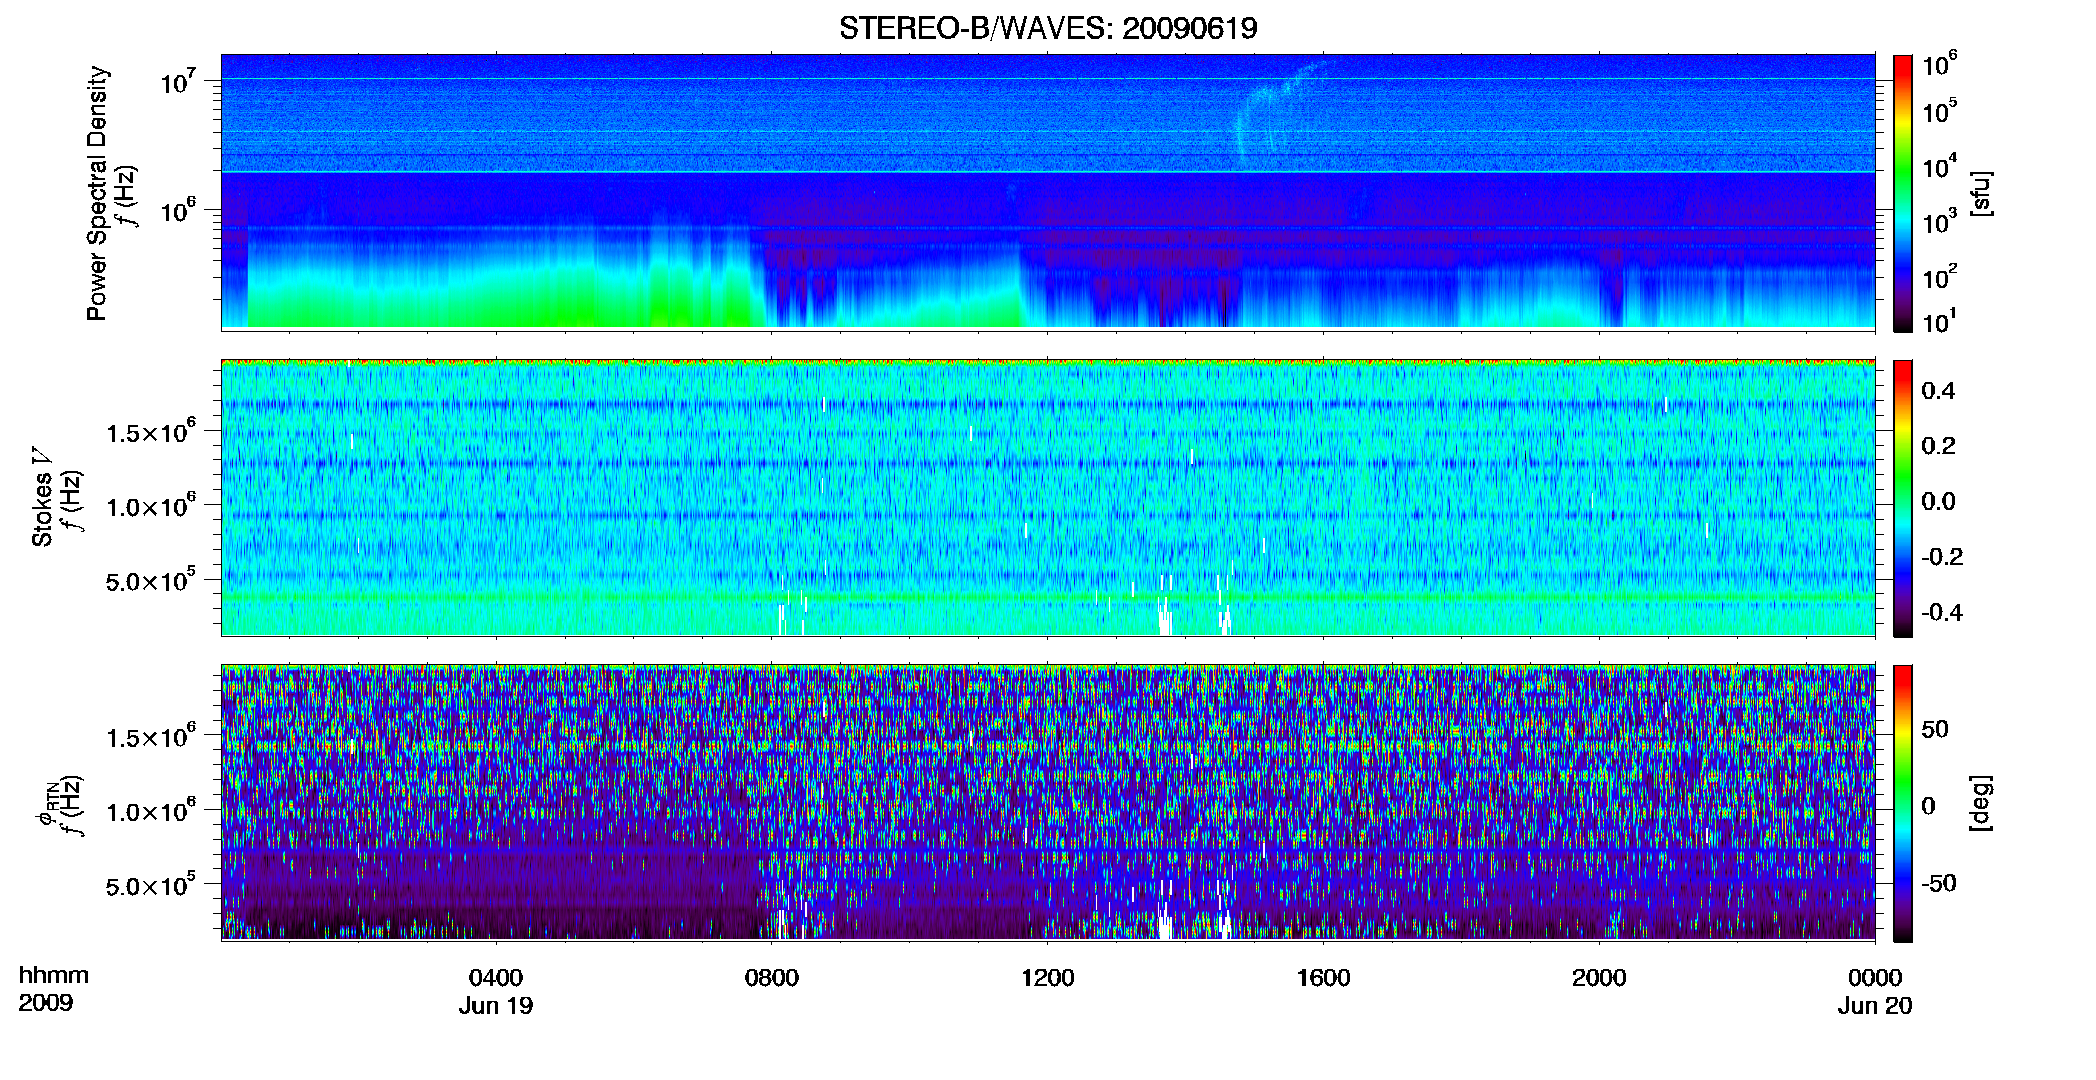Click the 1600 time tick label
The height and width of the screenshot is (1080, 2096).
1323,978
